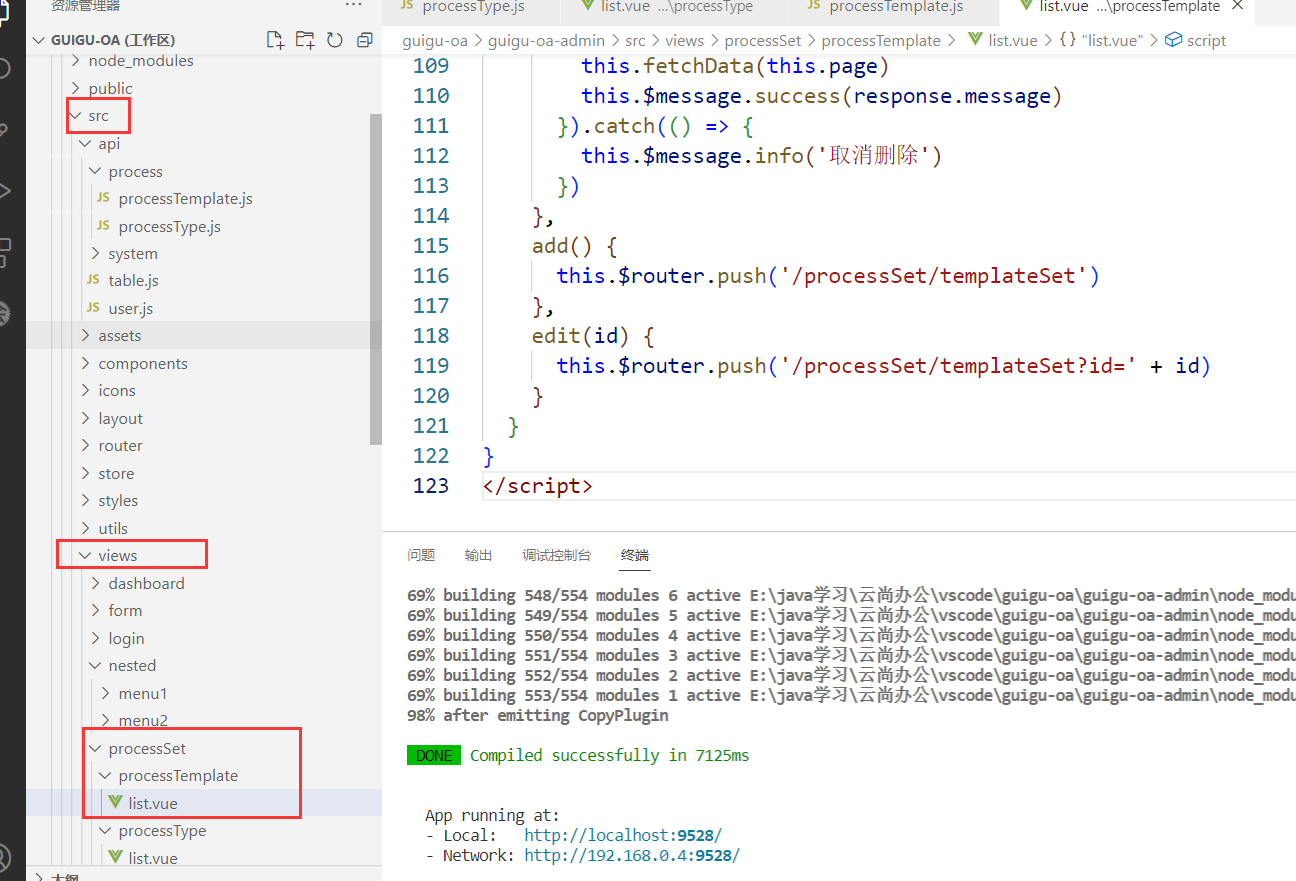This screenshot has width=1296, height=881.
Task: Click the JS icon beside user.js
Action: pos(93,308)
